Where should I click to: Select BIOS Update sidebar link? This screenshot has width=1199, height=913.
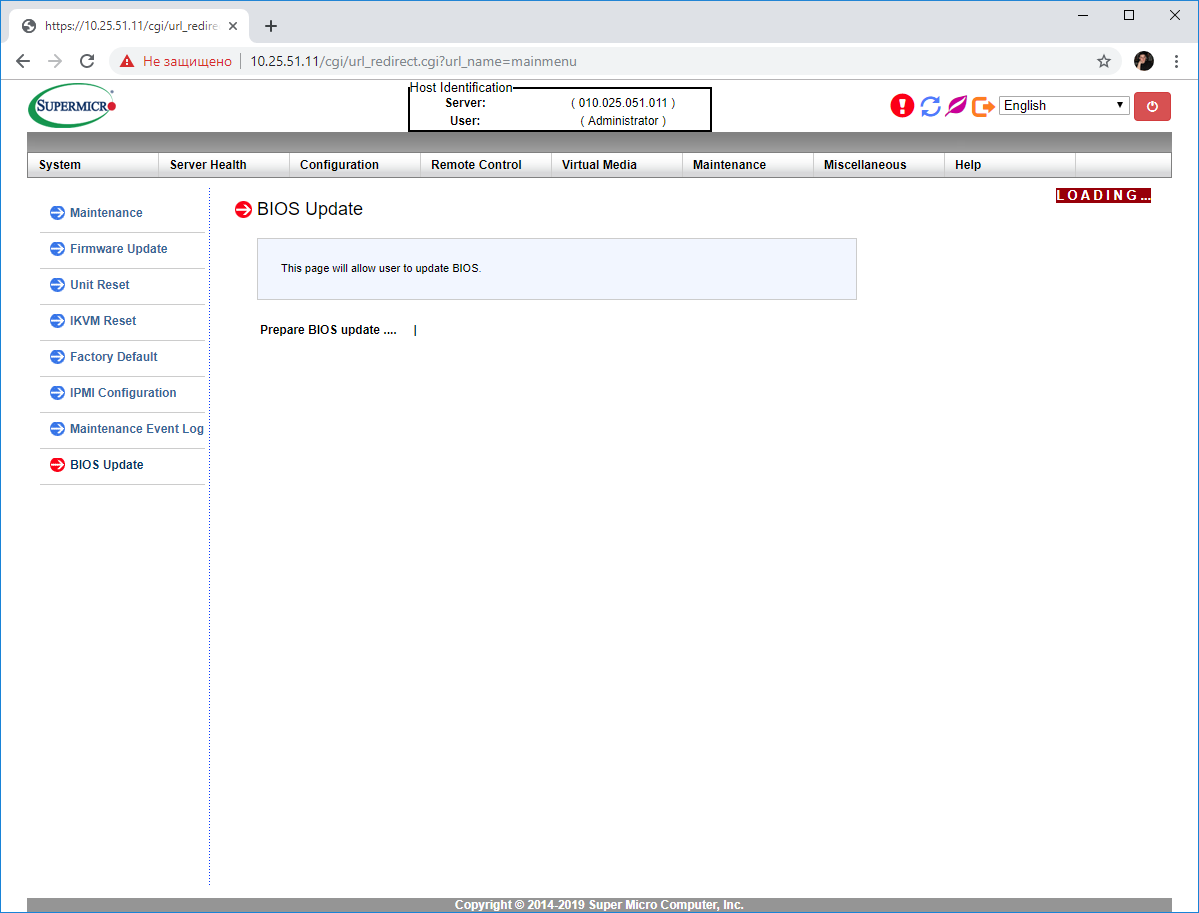(x=106, y=464)
